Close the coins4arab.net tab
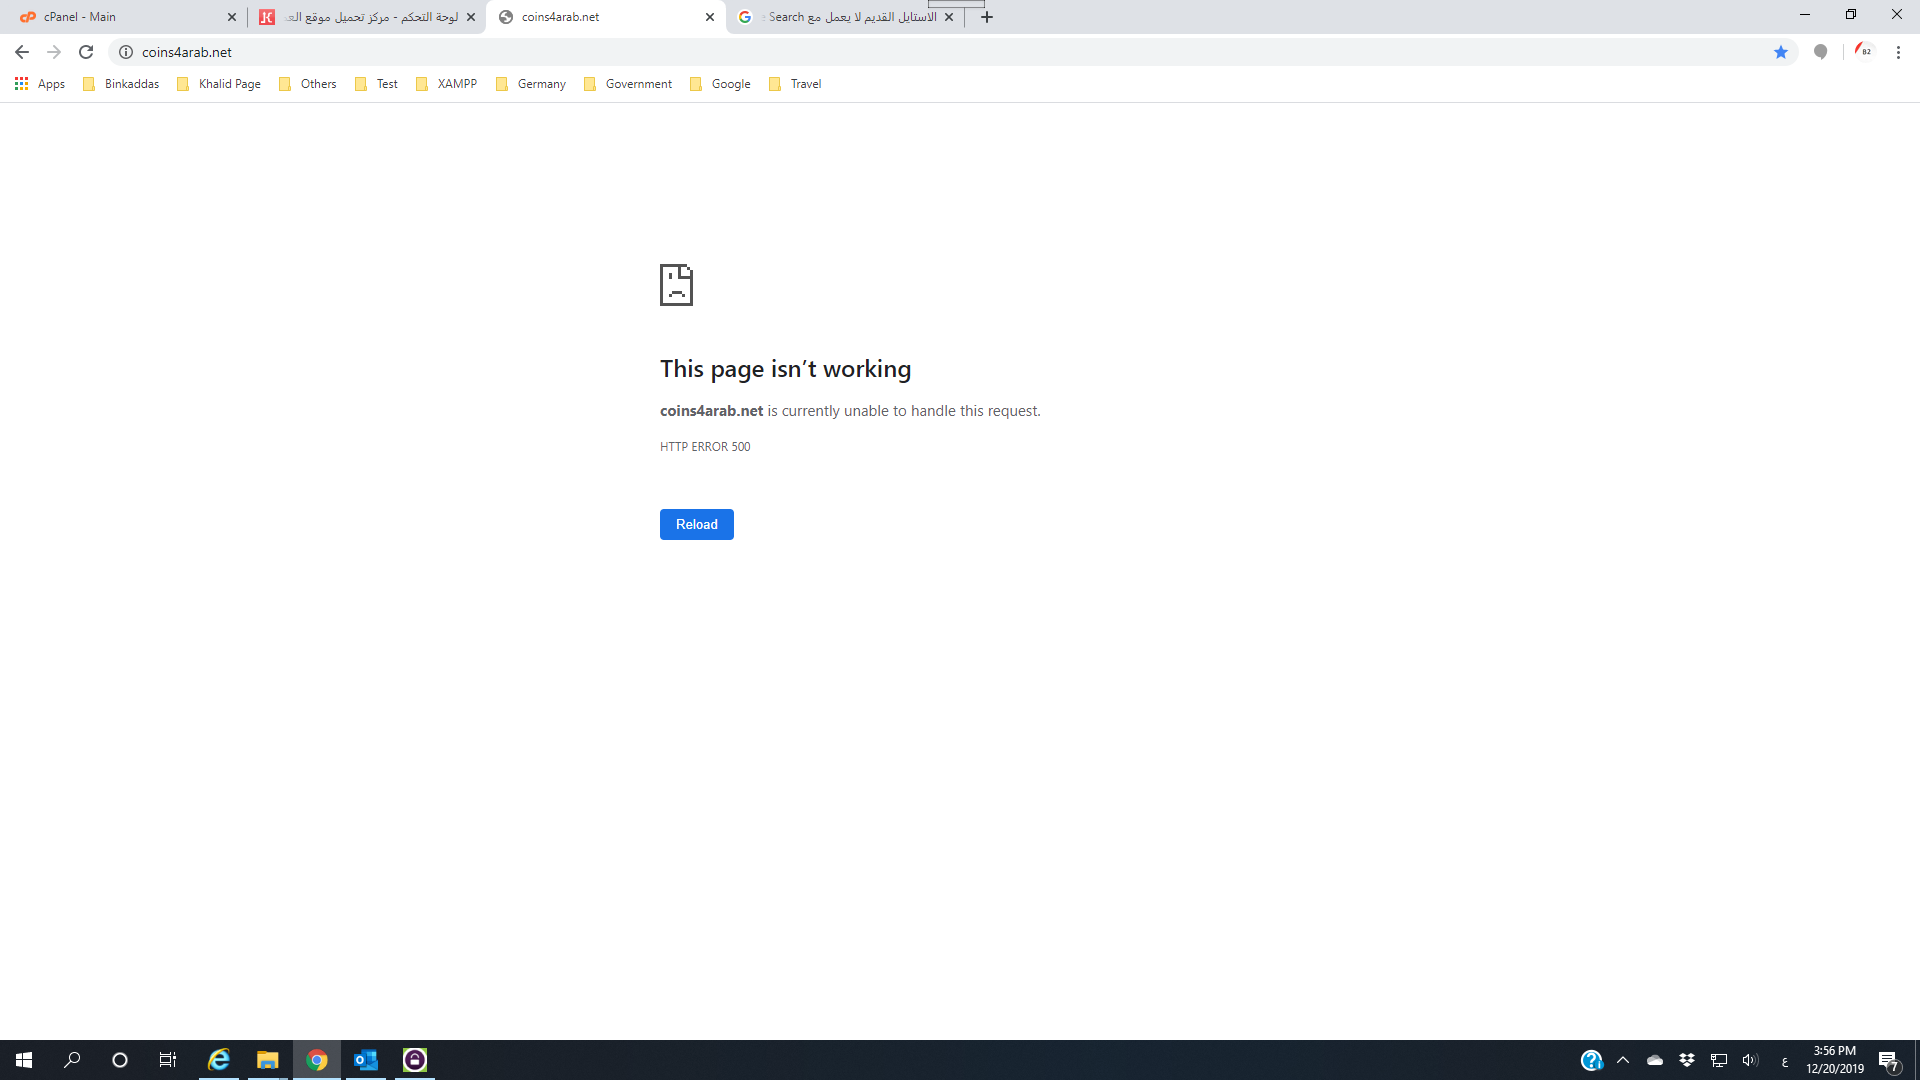Screen dimensions: 1920x1080 [710, 17]
